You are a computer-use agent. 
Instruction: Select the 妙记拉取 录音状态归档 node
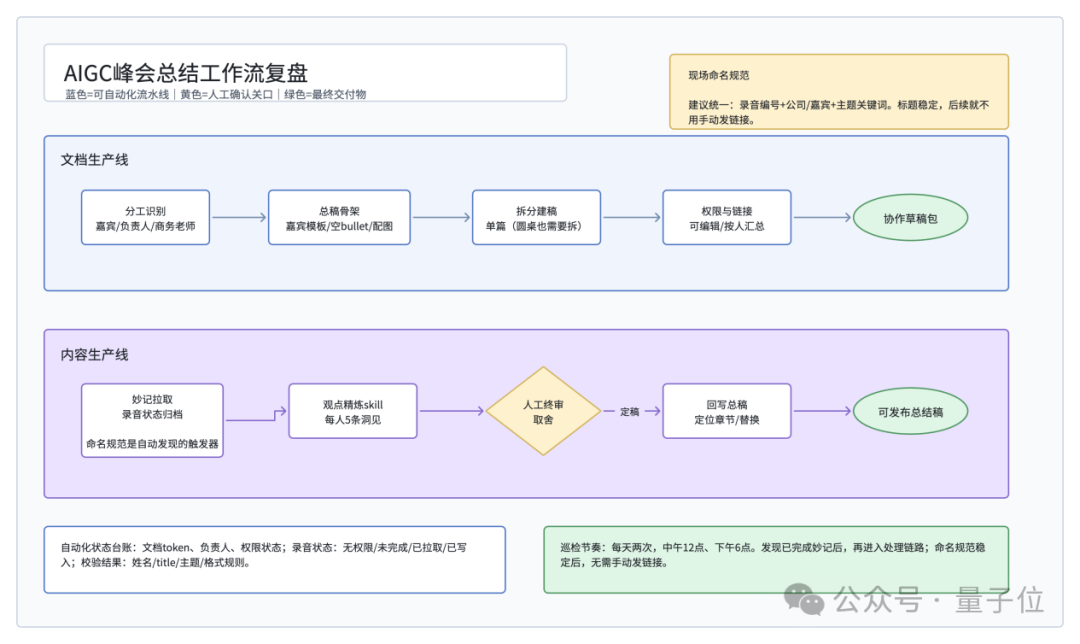(x=152, y=420)
